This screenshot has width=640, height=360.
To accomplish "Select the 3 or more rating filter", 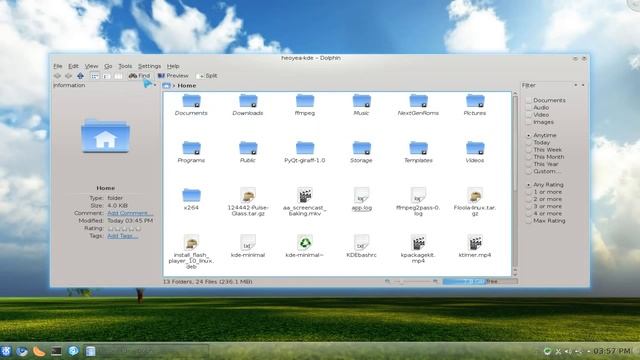I will click(529, 207).
